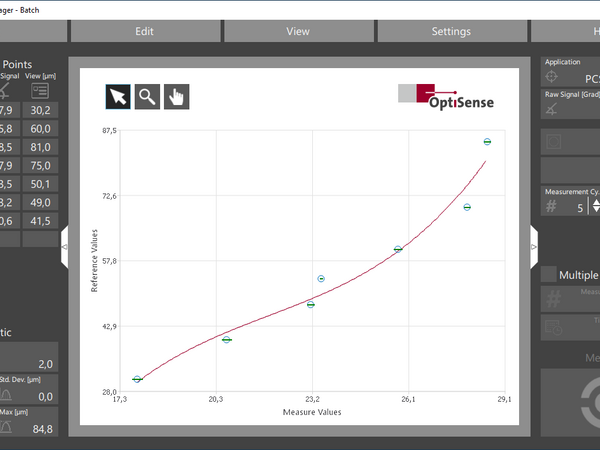
Task: Select the 30,2 view value cell
Action: (x=41, y=110)
